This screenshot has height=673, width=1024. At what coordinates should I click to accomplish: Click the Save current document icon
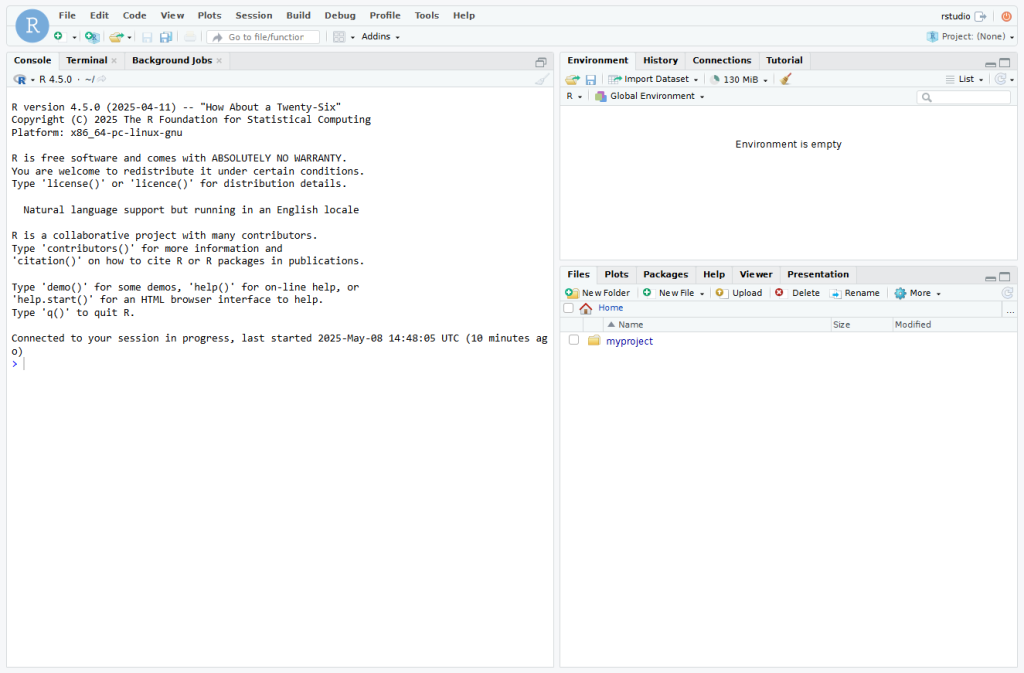[x=147, y=37]
